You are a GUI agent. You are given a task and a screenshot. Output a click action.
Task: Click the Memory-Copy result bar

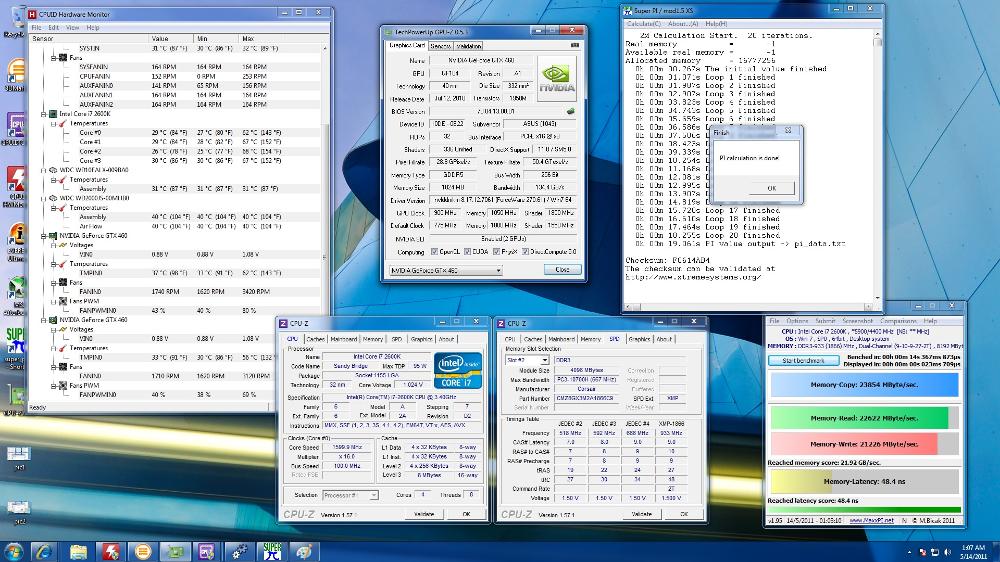(864, 385)
